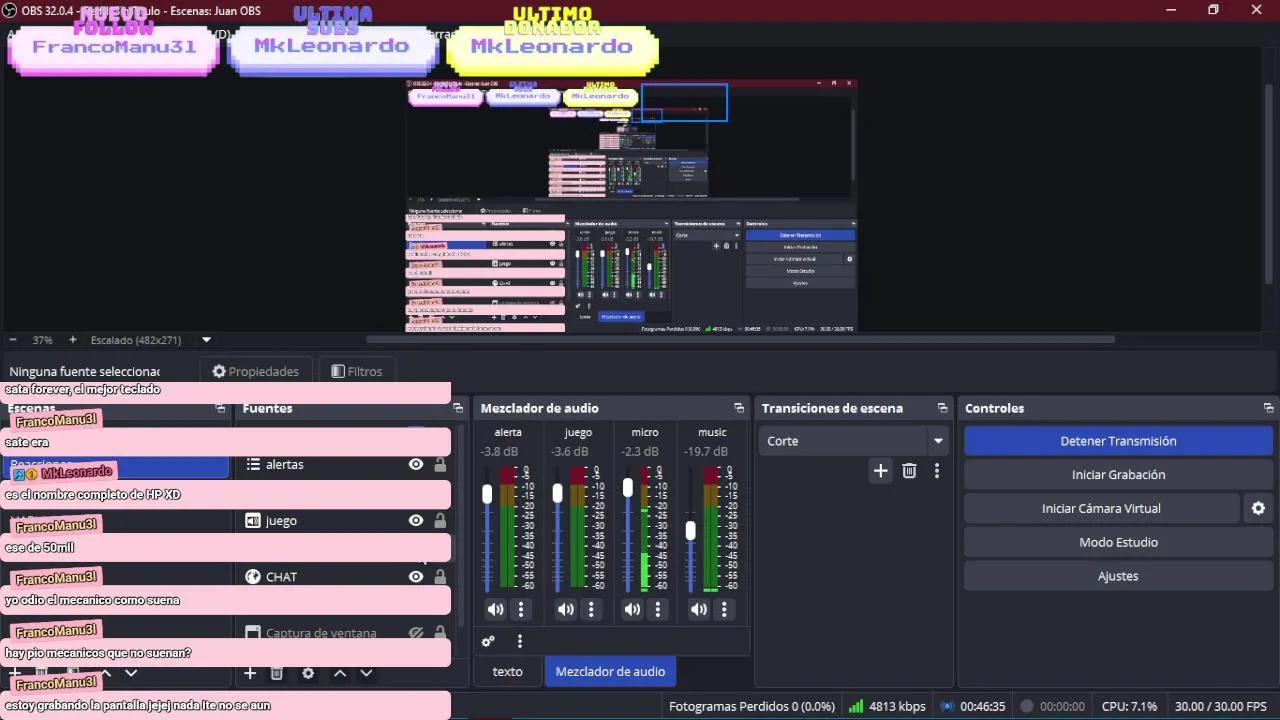Switch to Mezclador de audio tab
1280x720 pixels.
tap(610, 671)
